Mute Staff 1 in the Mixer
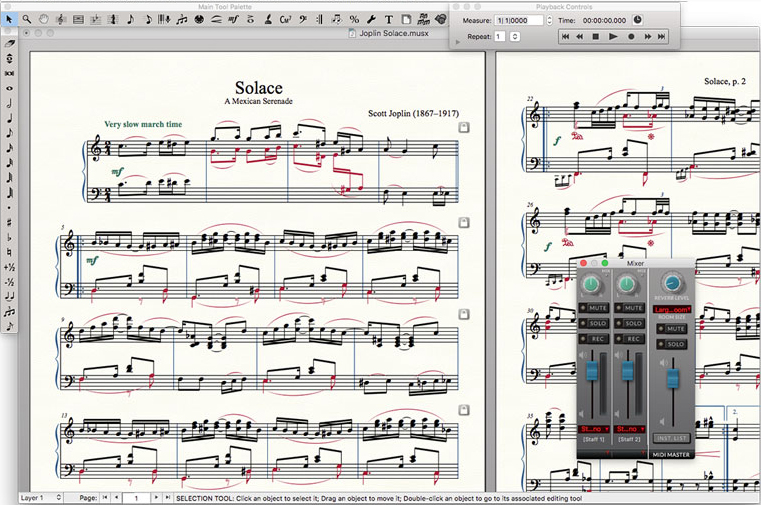The image size is (761, 505). [598, 308]
